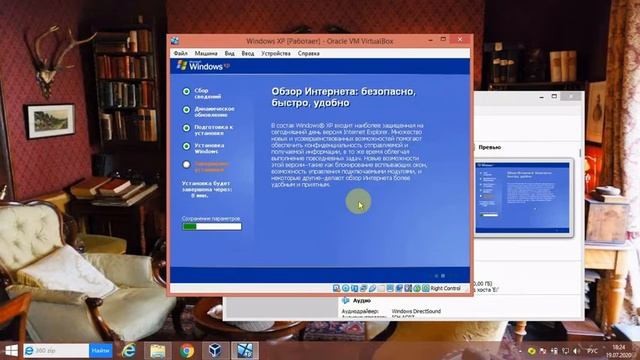Click the Превью section header
Image resolution: width=640 pixels, height=360 pixels.
[x=490, y=147]
